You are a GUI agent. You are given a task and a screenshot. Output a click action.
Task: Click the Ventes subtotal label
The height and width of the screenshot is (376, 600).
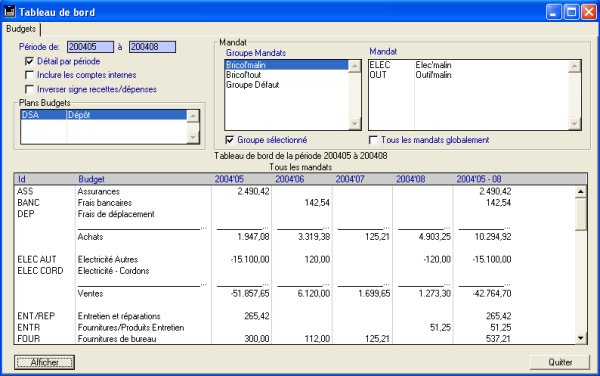tap(90, 293)
